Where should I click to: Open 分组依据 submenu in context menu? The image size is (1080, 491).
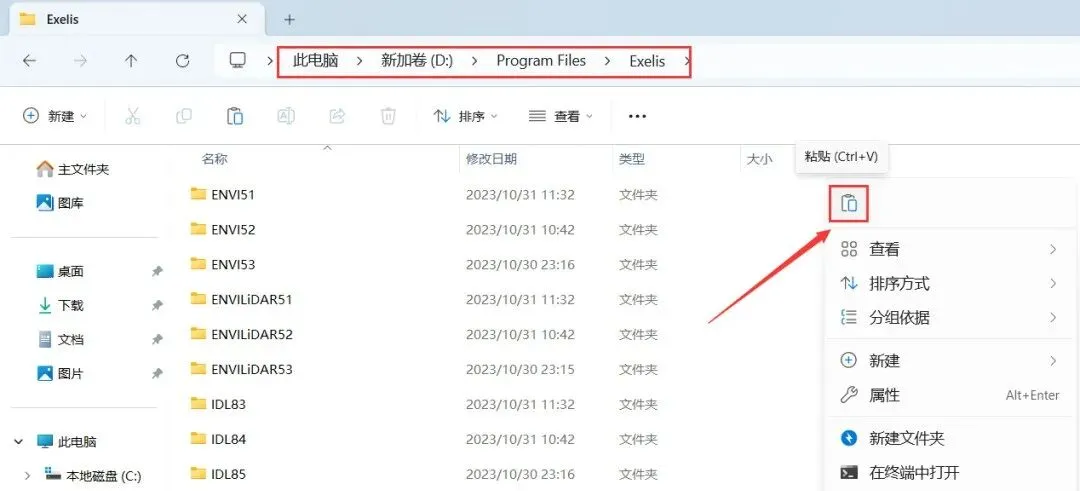click(950, 317)
